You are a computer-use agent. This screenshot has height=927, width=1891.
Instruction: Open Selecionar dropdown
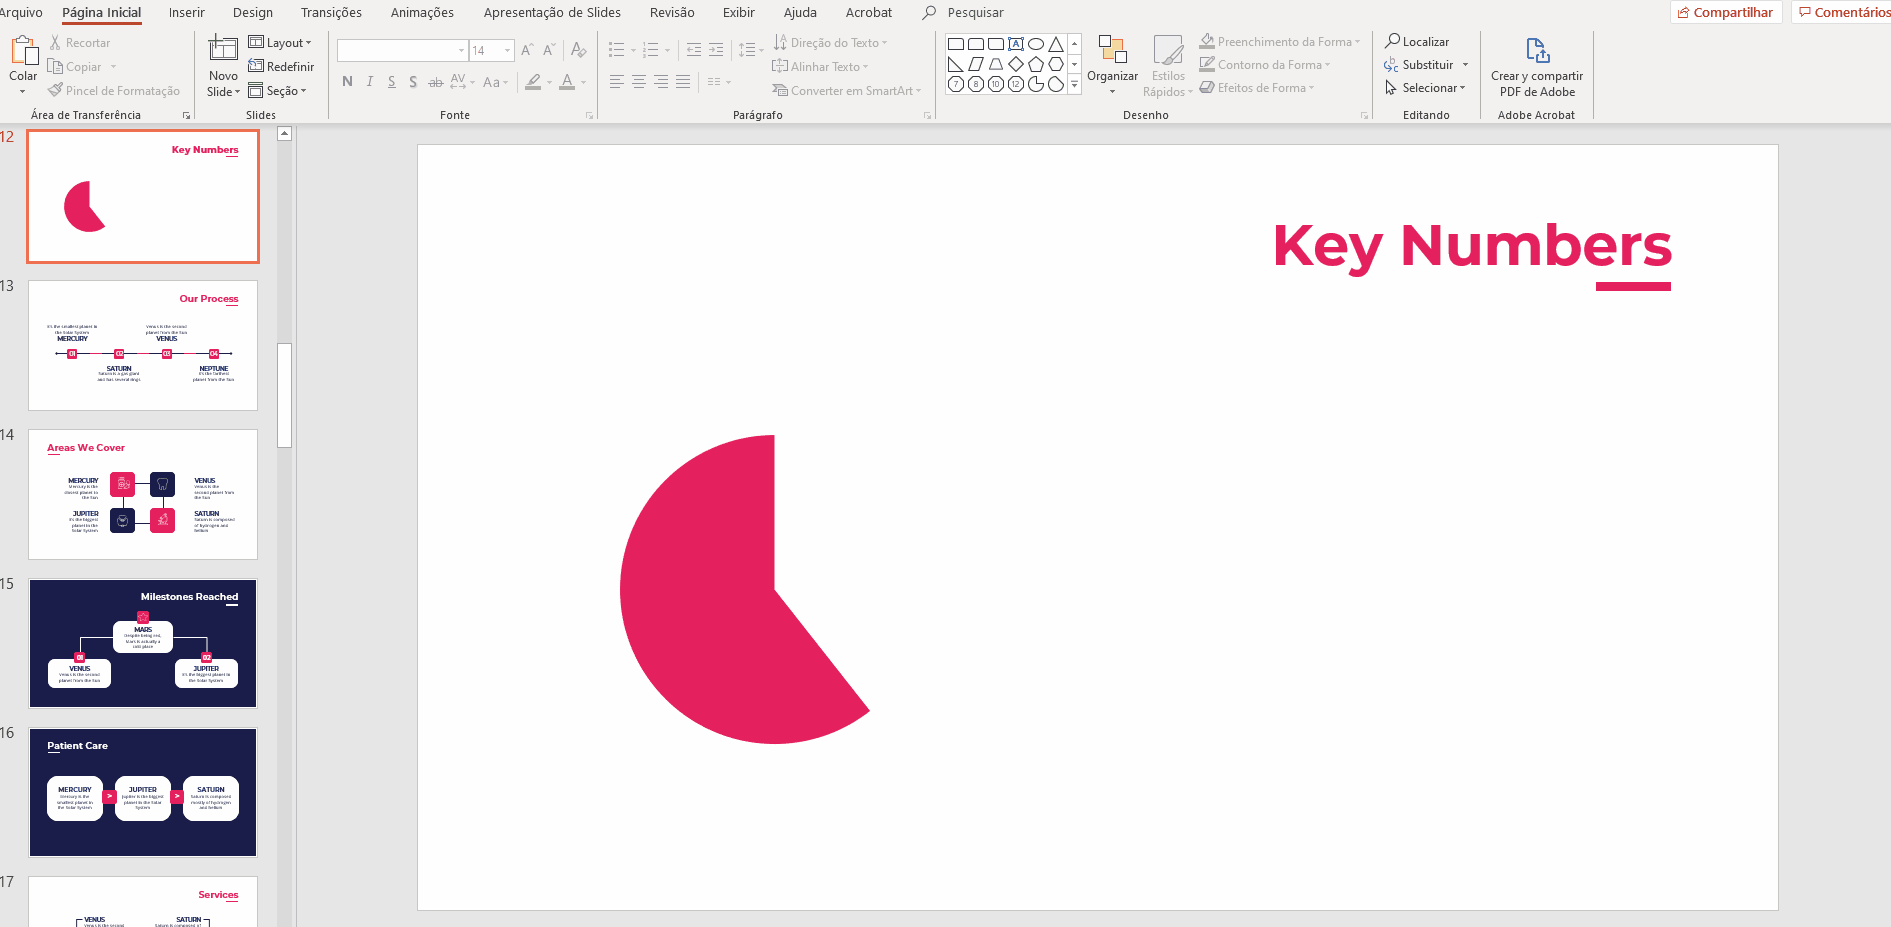(1425, 88)
